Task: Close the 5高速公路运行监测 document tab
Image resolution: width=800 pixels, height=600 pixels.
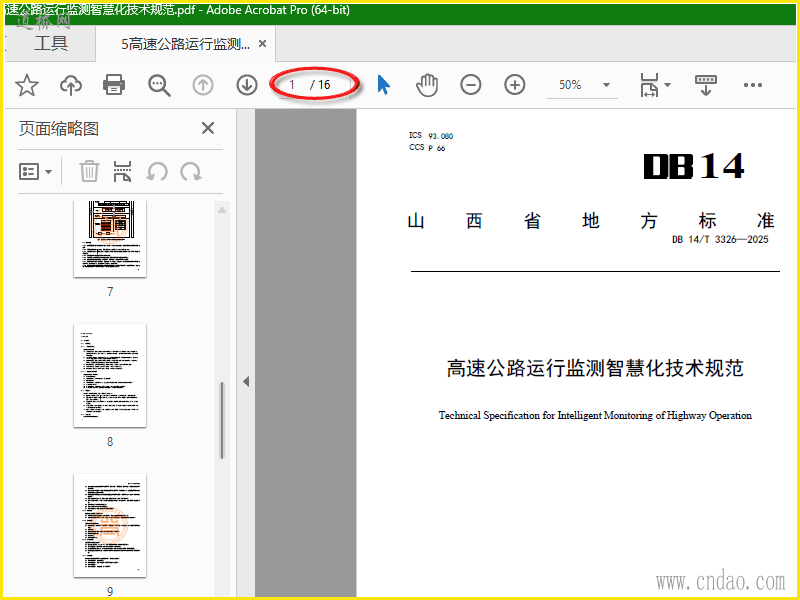Action: coord(262,44)
